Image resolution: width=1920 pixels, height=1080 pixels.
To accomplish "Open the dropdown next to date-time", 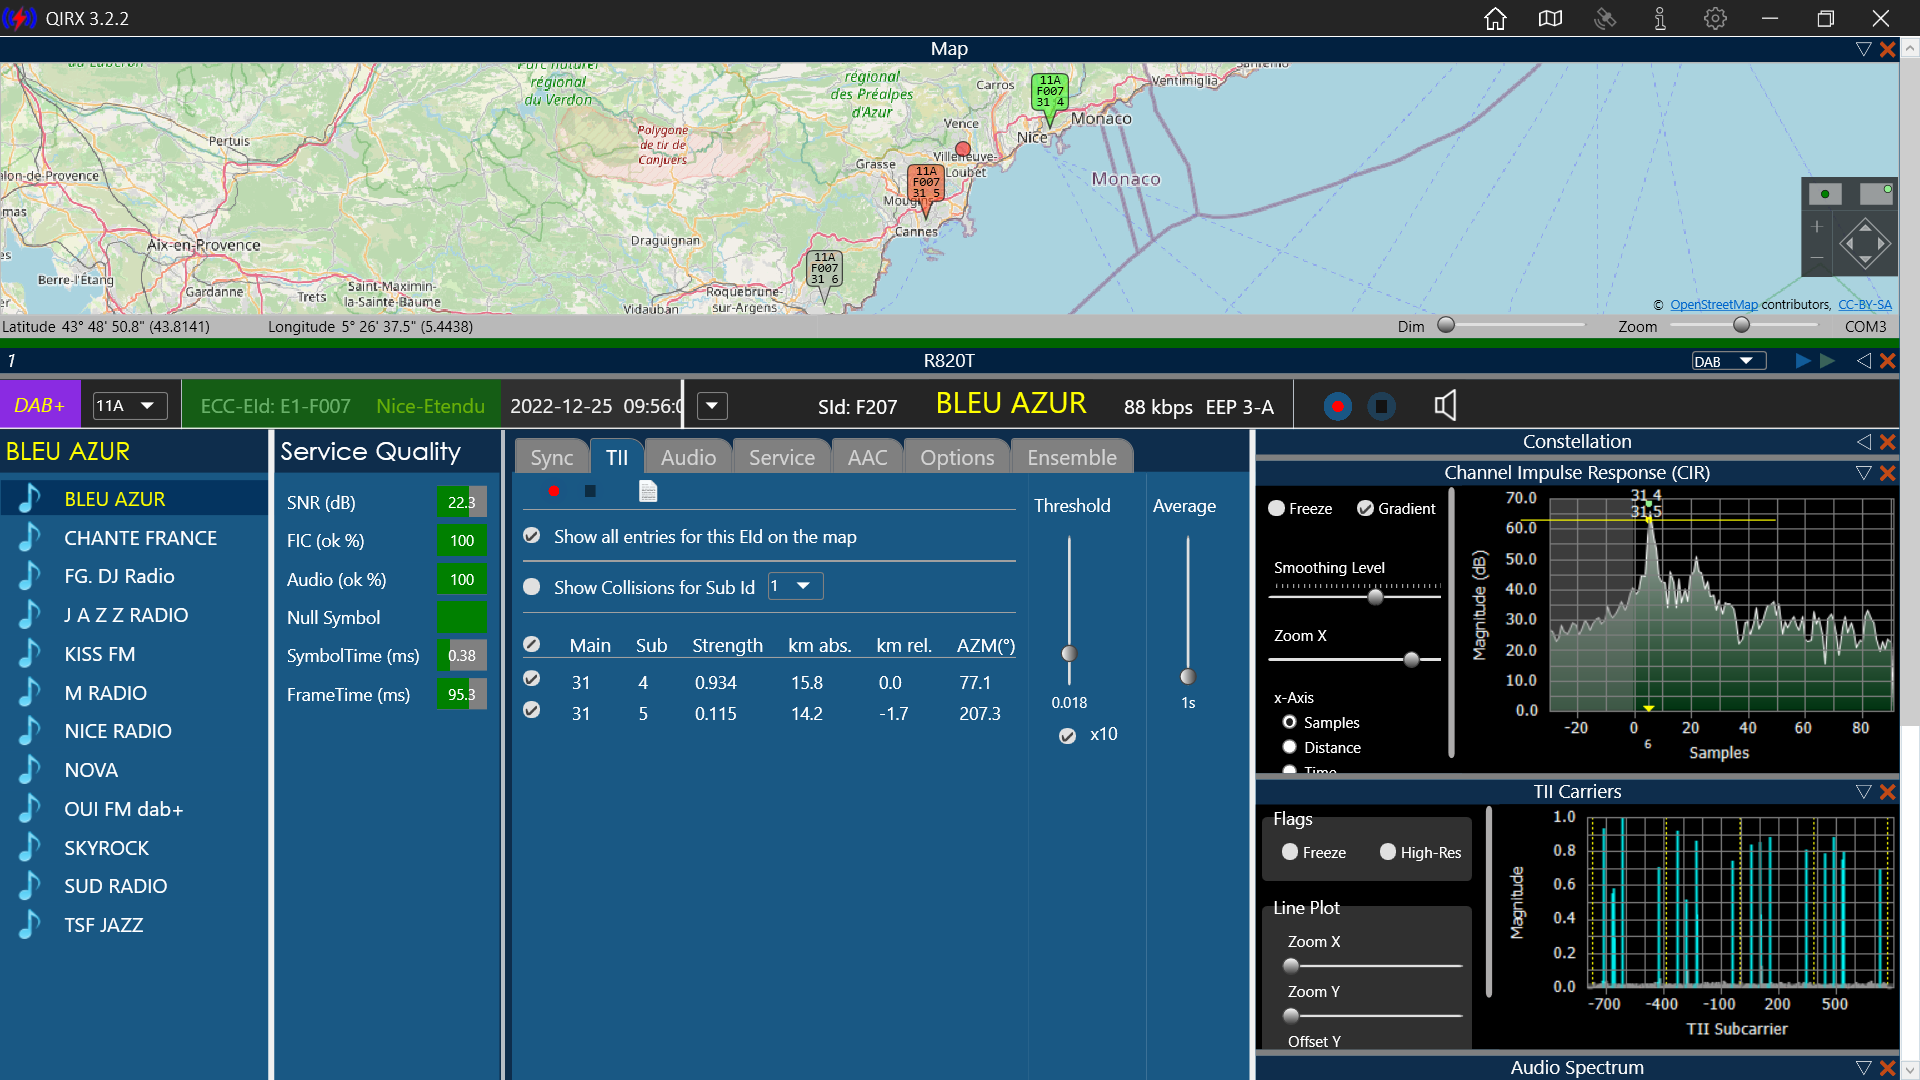I will point(712,406).
